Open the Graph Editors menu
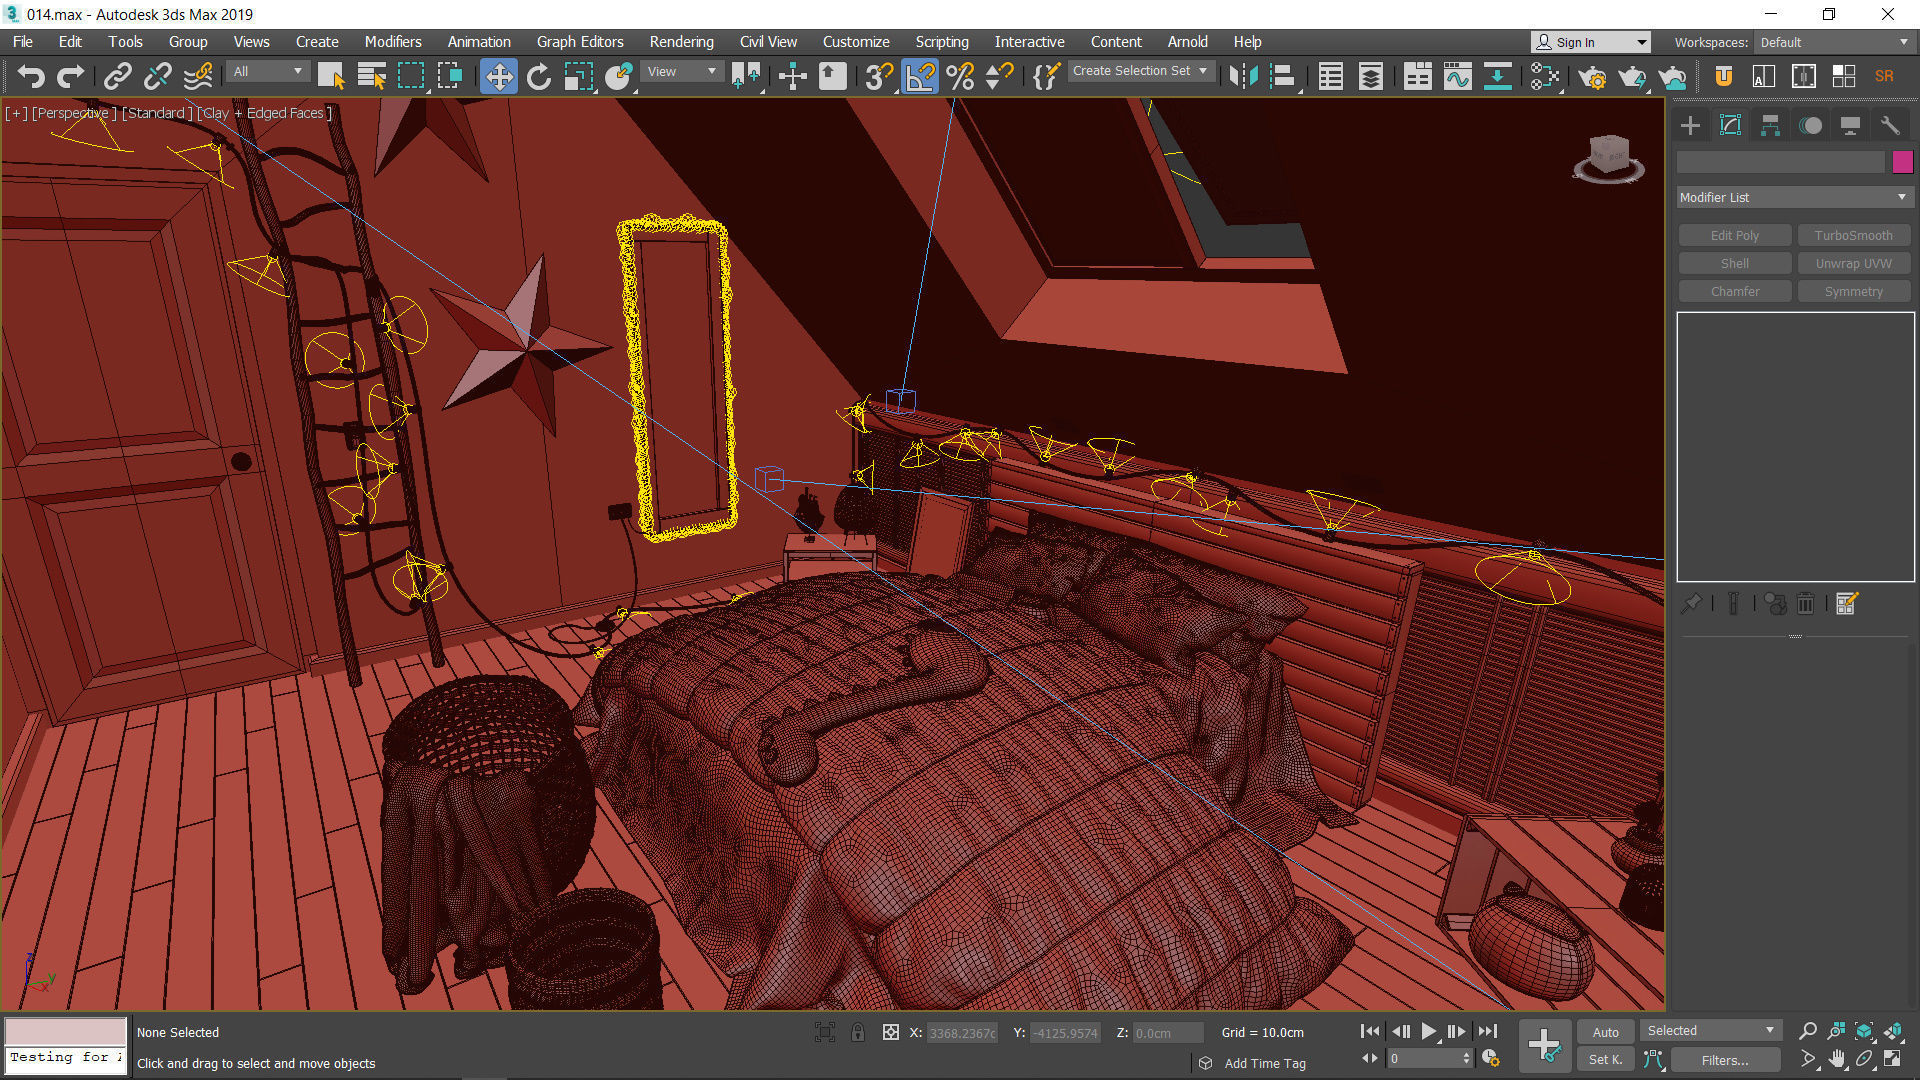The width and height of the screenshot is (1920, 1080). tap(580, 42)
